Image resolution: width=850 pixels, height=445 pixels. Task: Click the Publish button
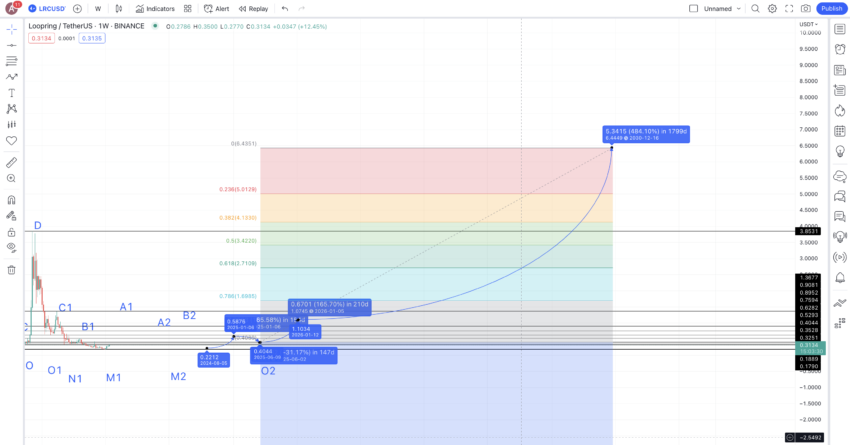[x=831, y=9]
